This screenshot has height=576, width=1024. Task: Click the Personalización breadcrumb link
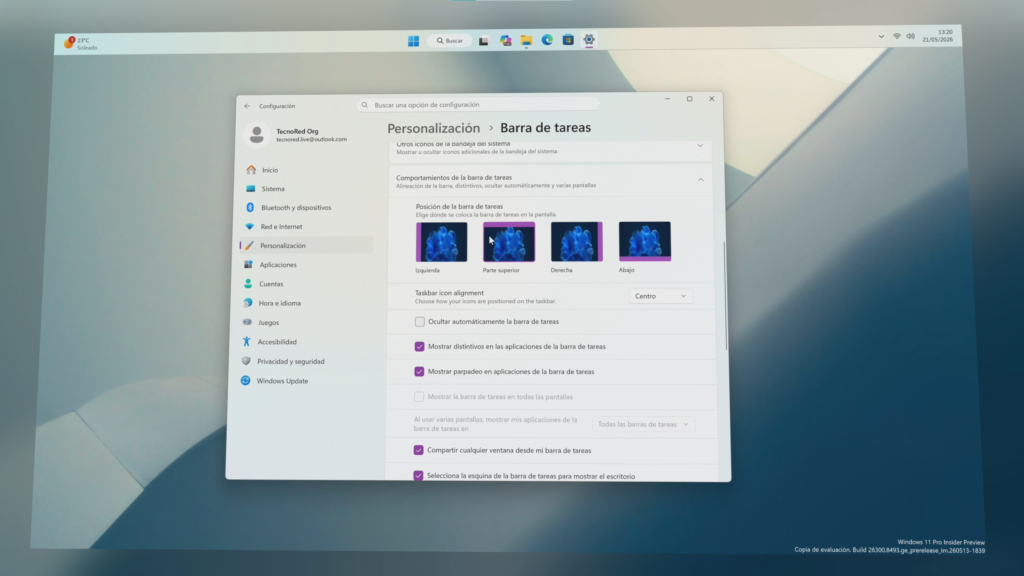click(434, 128)
